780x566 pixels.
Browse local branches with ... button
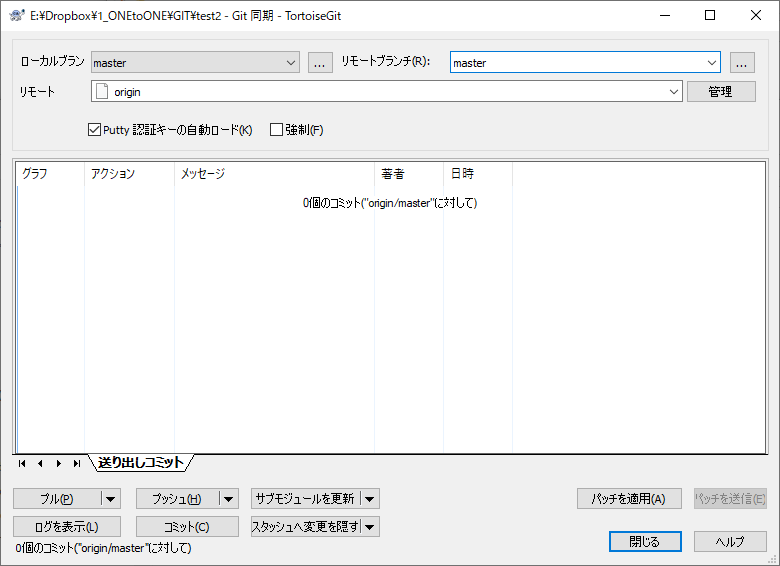tap(320, 63)
